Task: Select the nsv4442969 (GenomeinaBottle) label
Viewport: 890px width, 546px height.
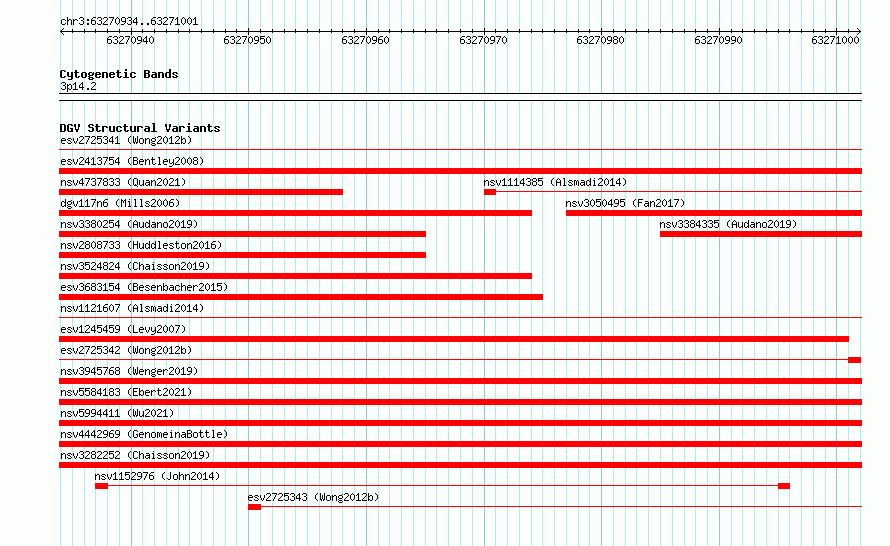Action: click(x=144, y=434)
